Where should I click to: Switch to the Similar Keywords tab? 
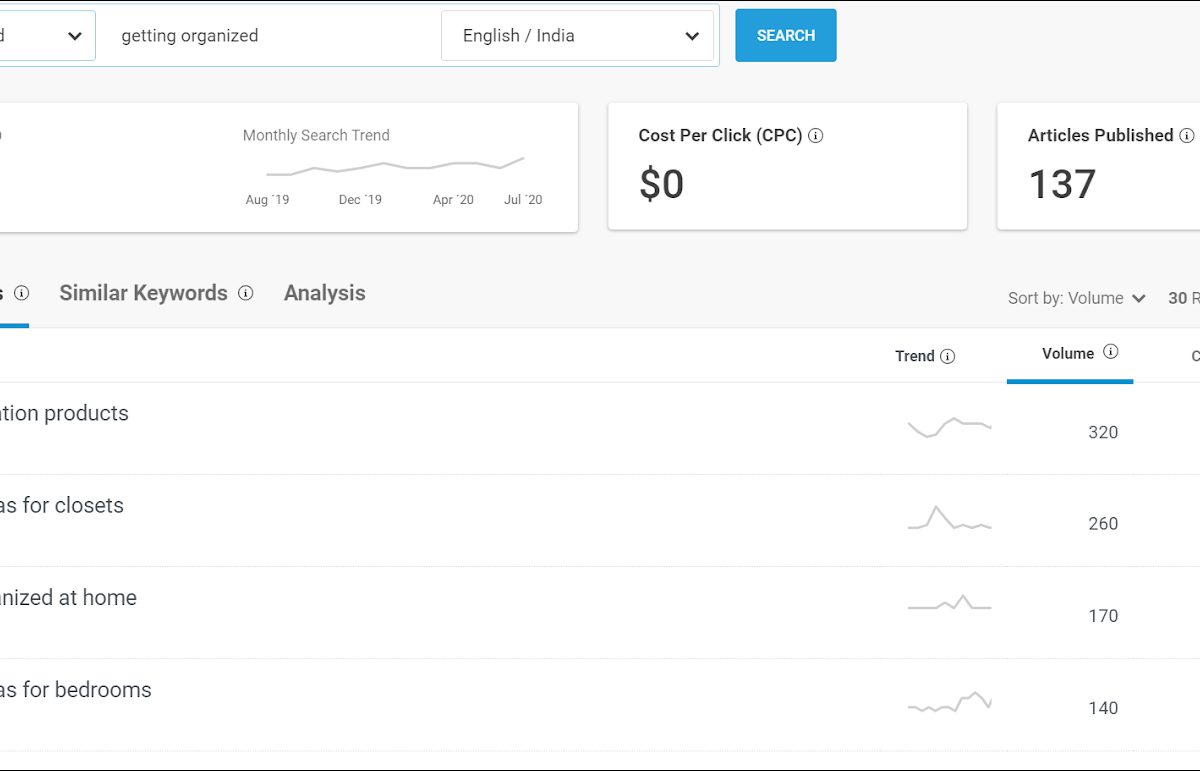pos(143,293)
